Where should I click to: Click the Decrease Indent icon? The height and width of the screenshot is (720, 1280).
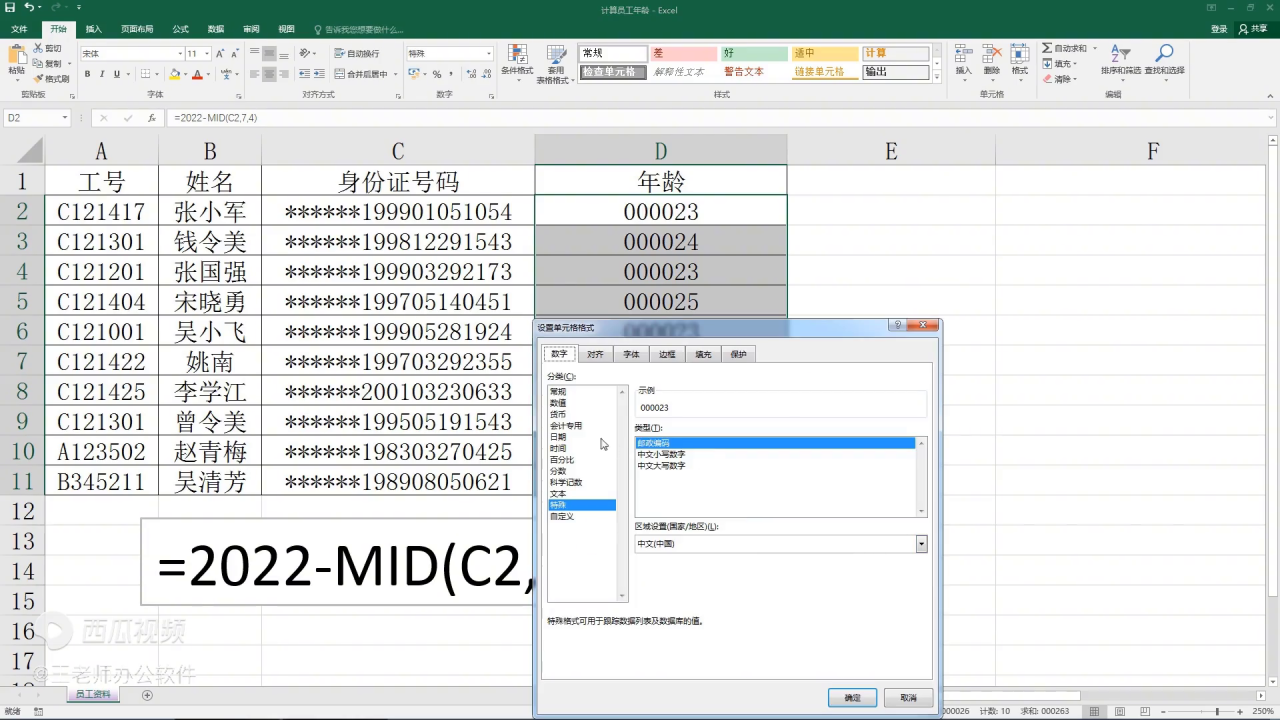tap(304, 74)
